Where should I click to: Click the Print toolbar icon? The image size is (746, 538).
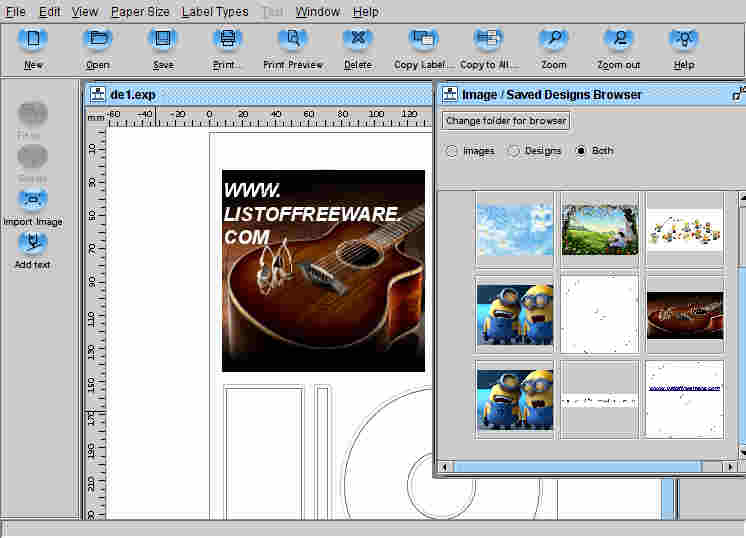click(x=227, y=39)
